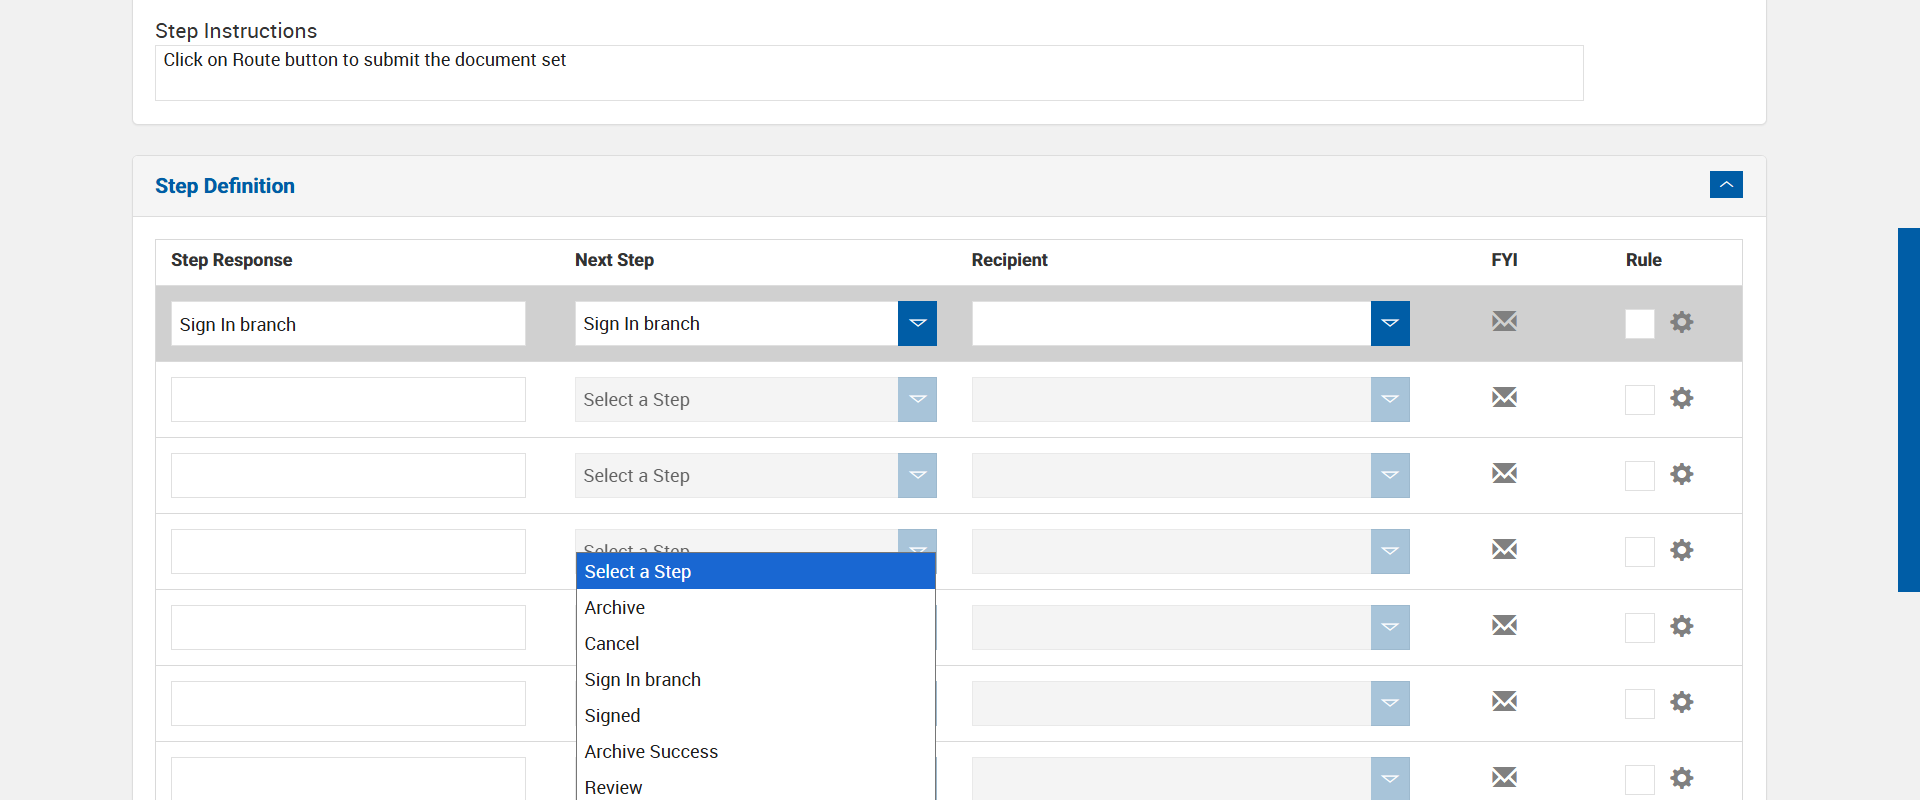
Task: Choose Archive from the step list
Action: click(615, 608)
